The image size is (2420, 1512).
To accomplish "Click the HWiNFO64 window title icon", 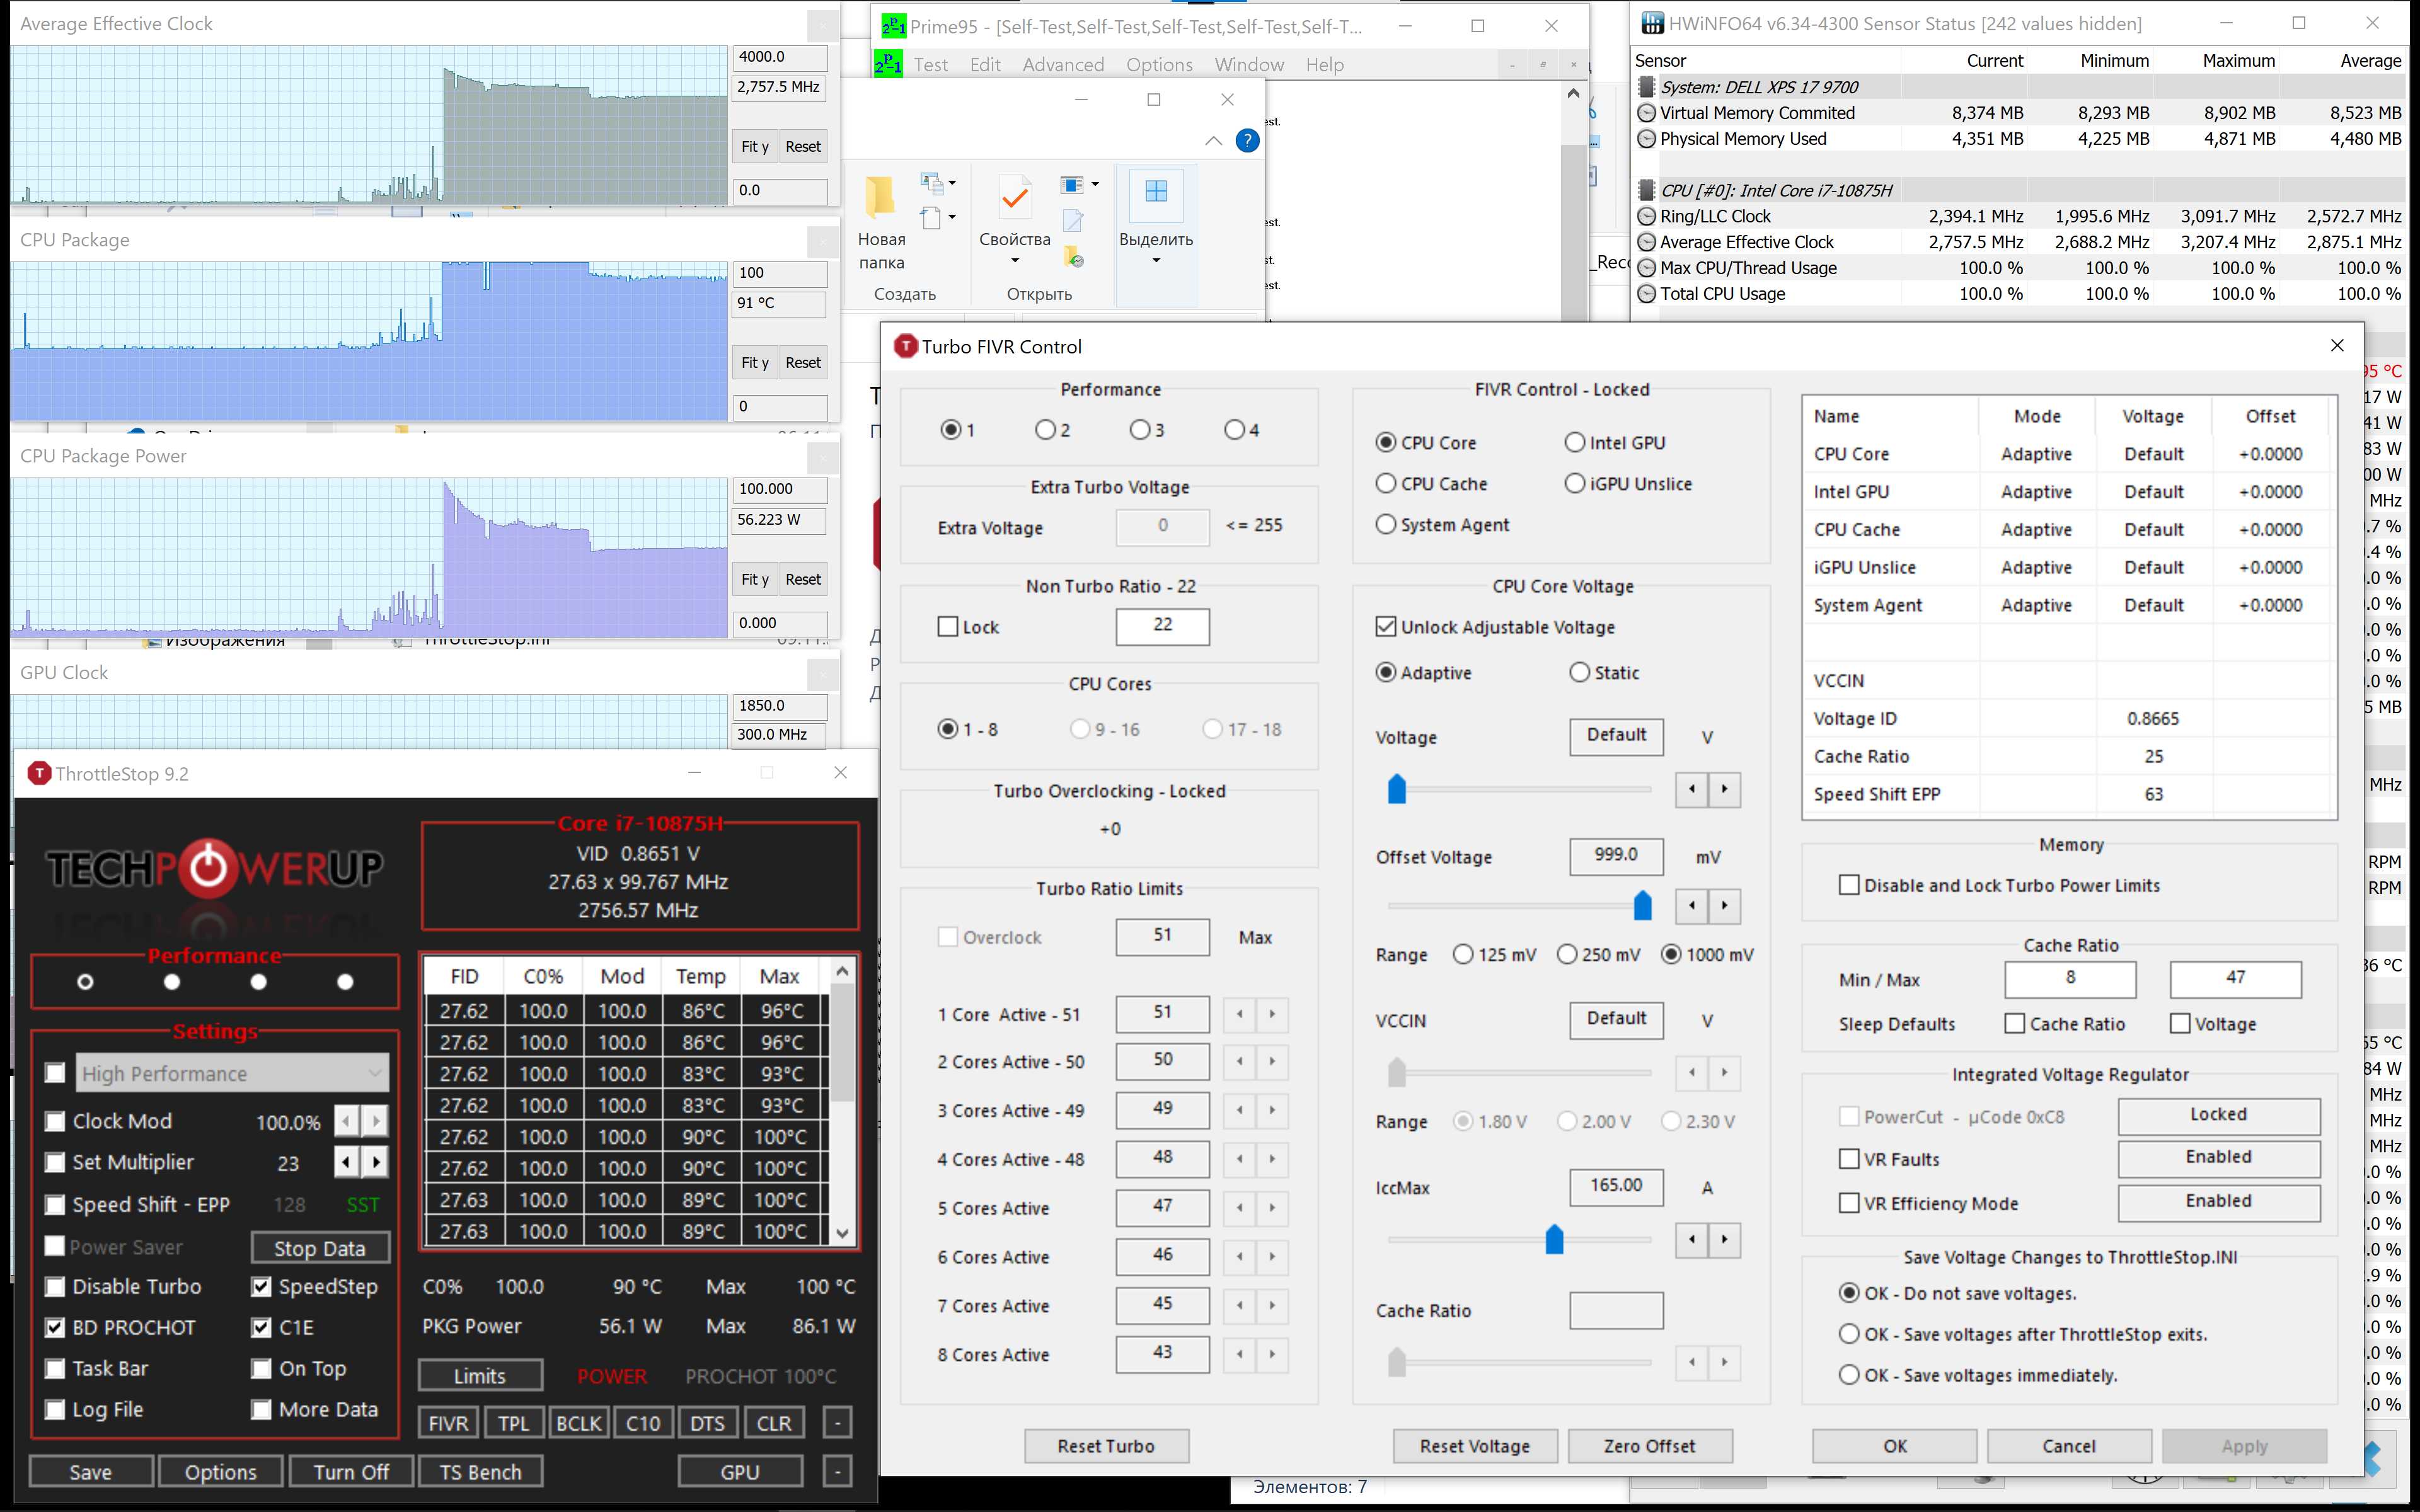I will pos(1652,23).
